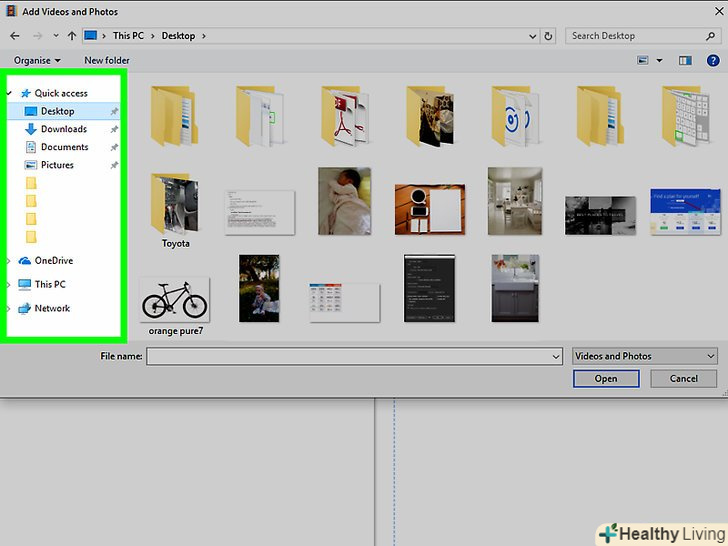Open the Pictures folder in sidebar
Screen dimensions: 728x546
tap(57, 165)
